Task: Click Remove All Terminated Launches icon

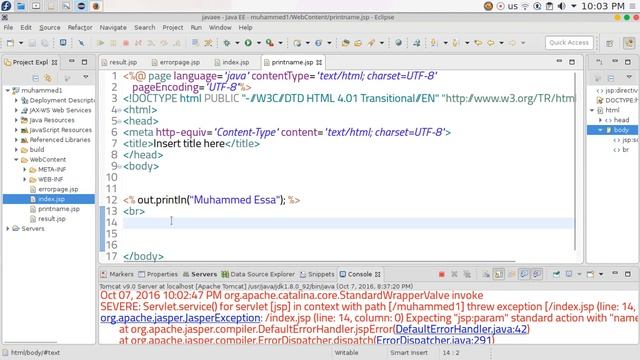Action: pos(467,274)
